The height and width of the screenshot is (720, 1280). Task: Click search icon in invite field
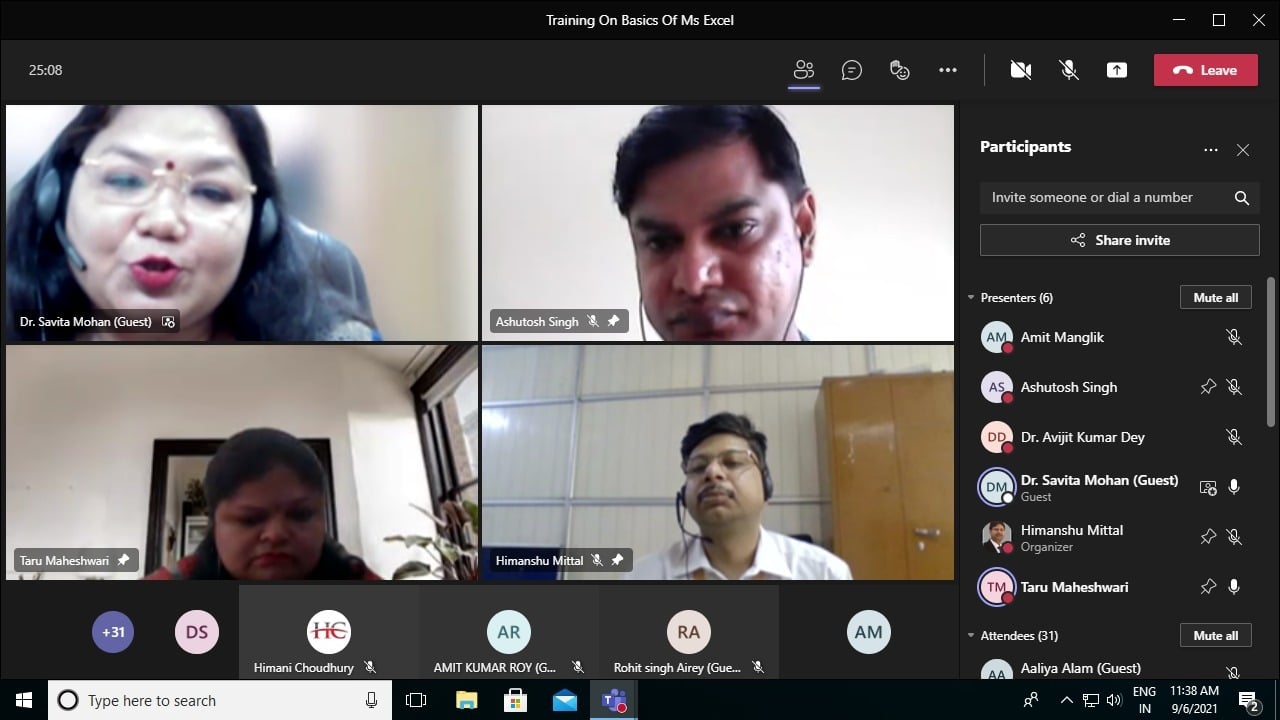[1241, 198]
